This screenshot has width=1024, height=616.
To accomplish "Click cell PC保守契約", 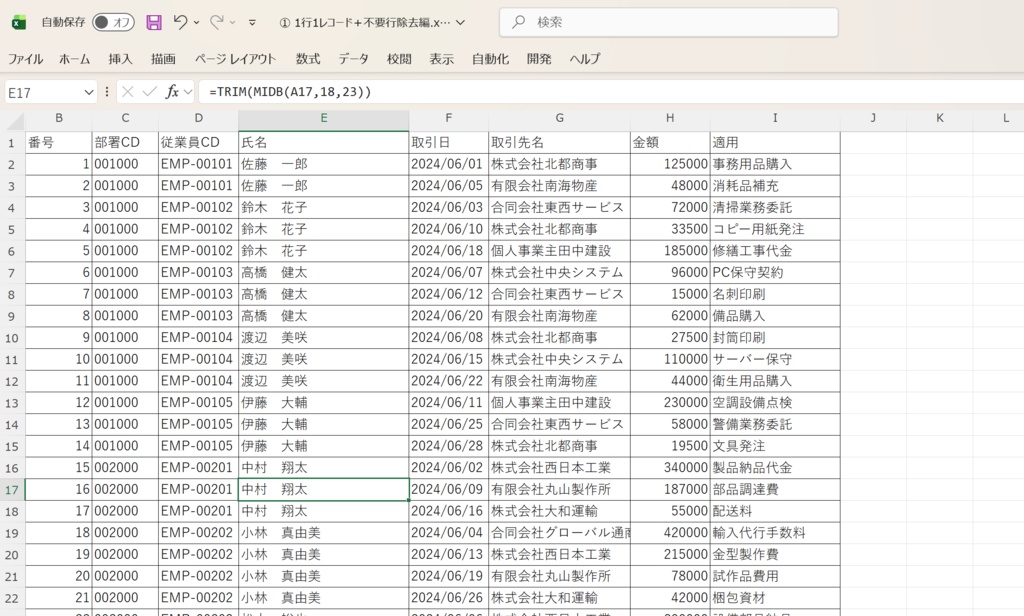I will coord(775,272).
